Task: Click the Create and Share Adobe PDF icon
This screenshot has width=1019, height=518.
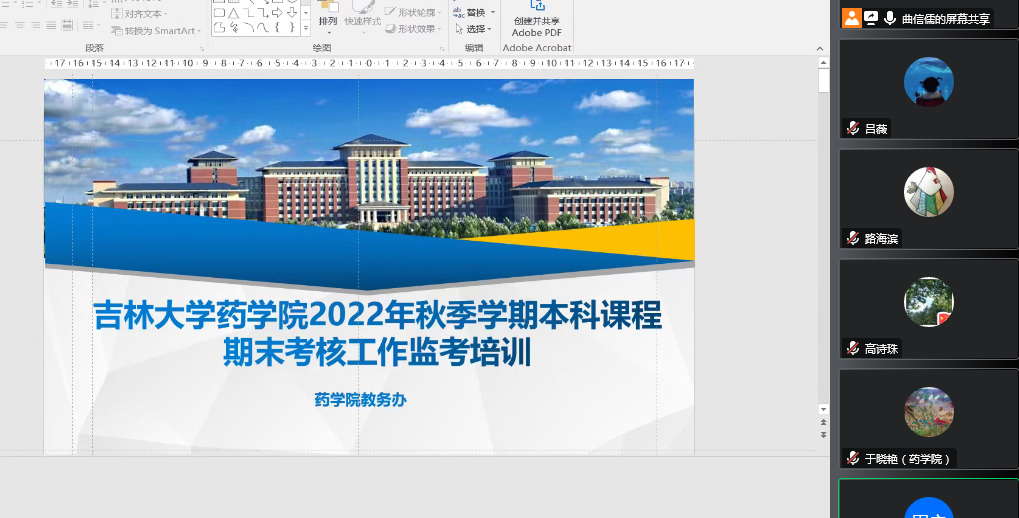Action: pyautogui.click(x=537, y=7)
